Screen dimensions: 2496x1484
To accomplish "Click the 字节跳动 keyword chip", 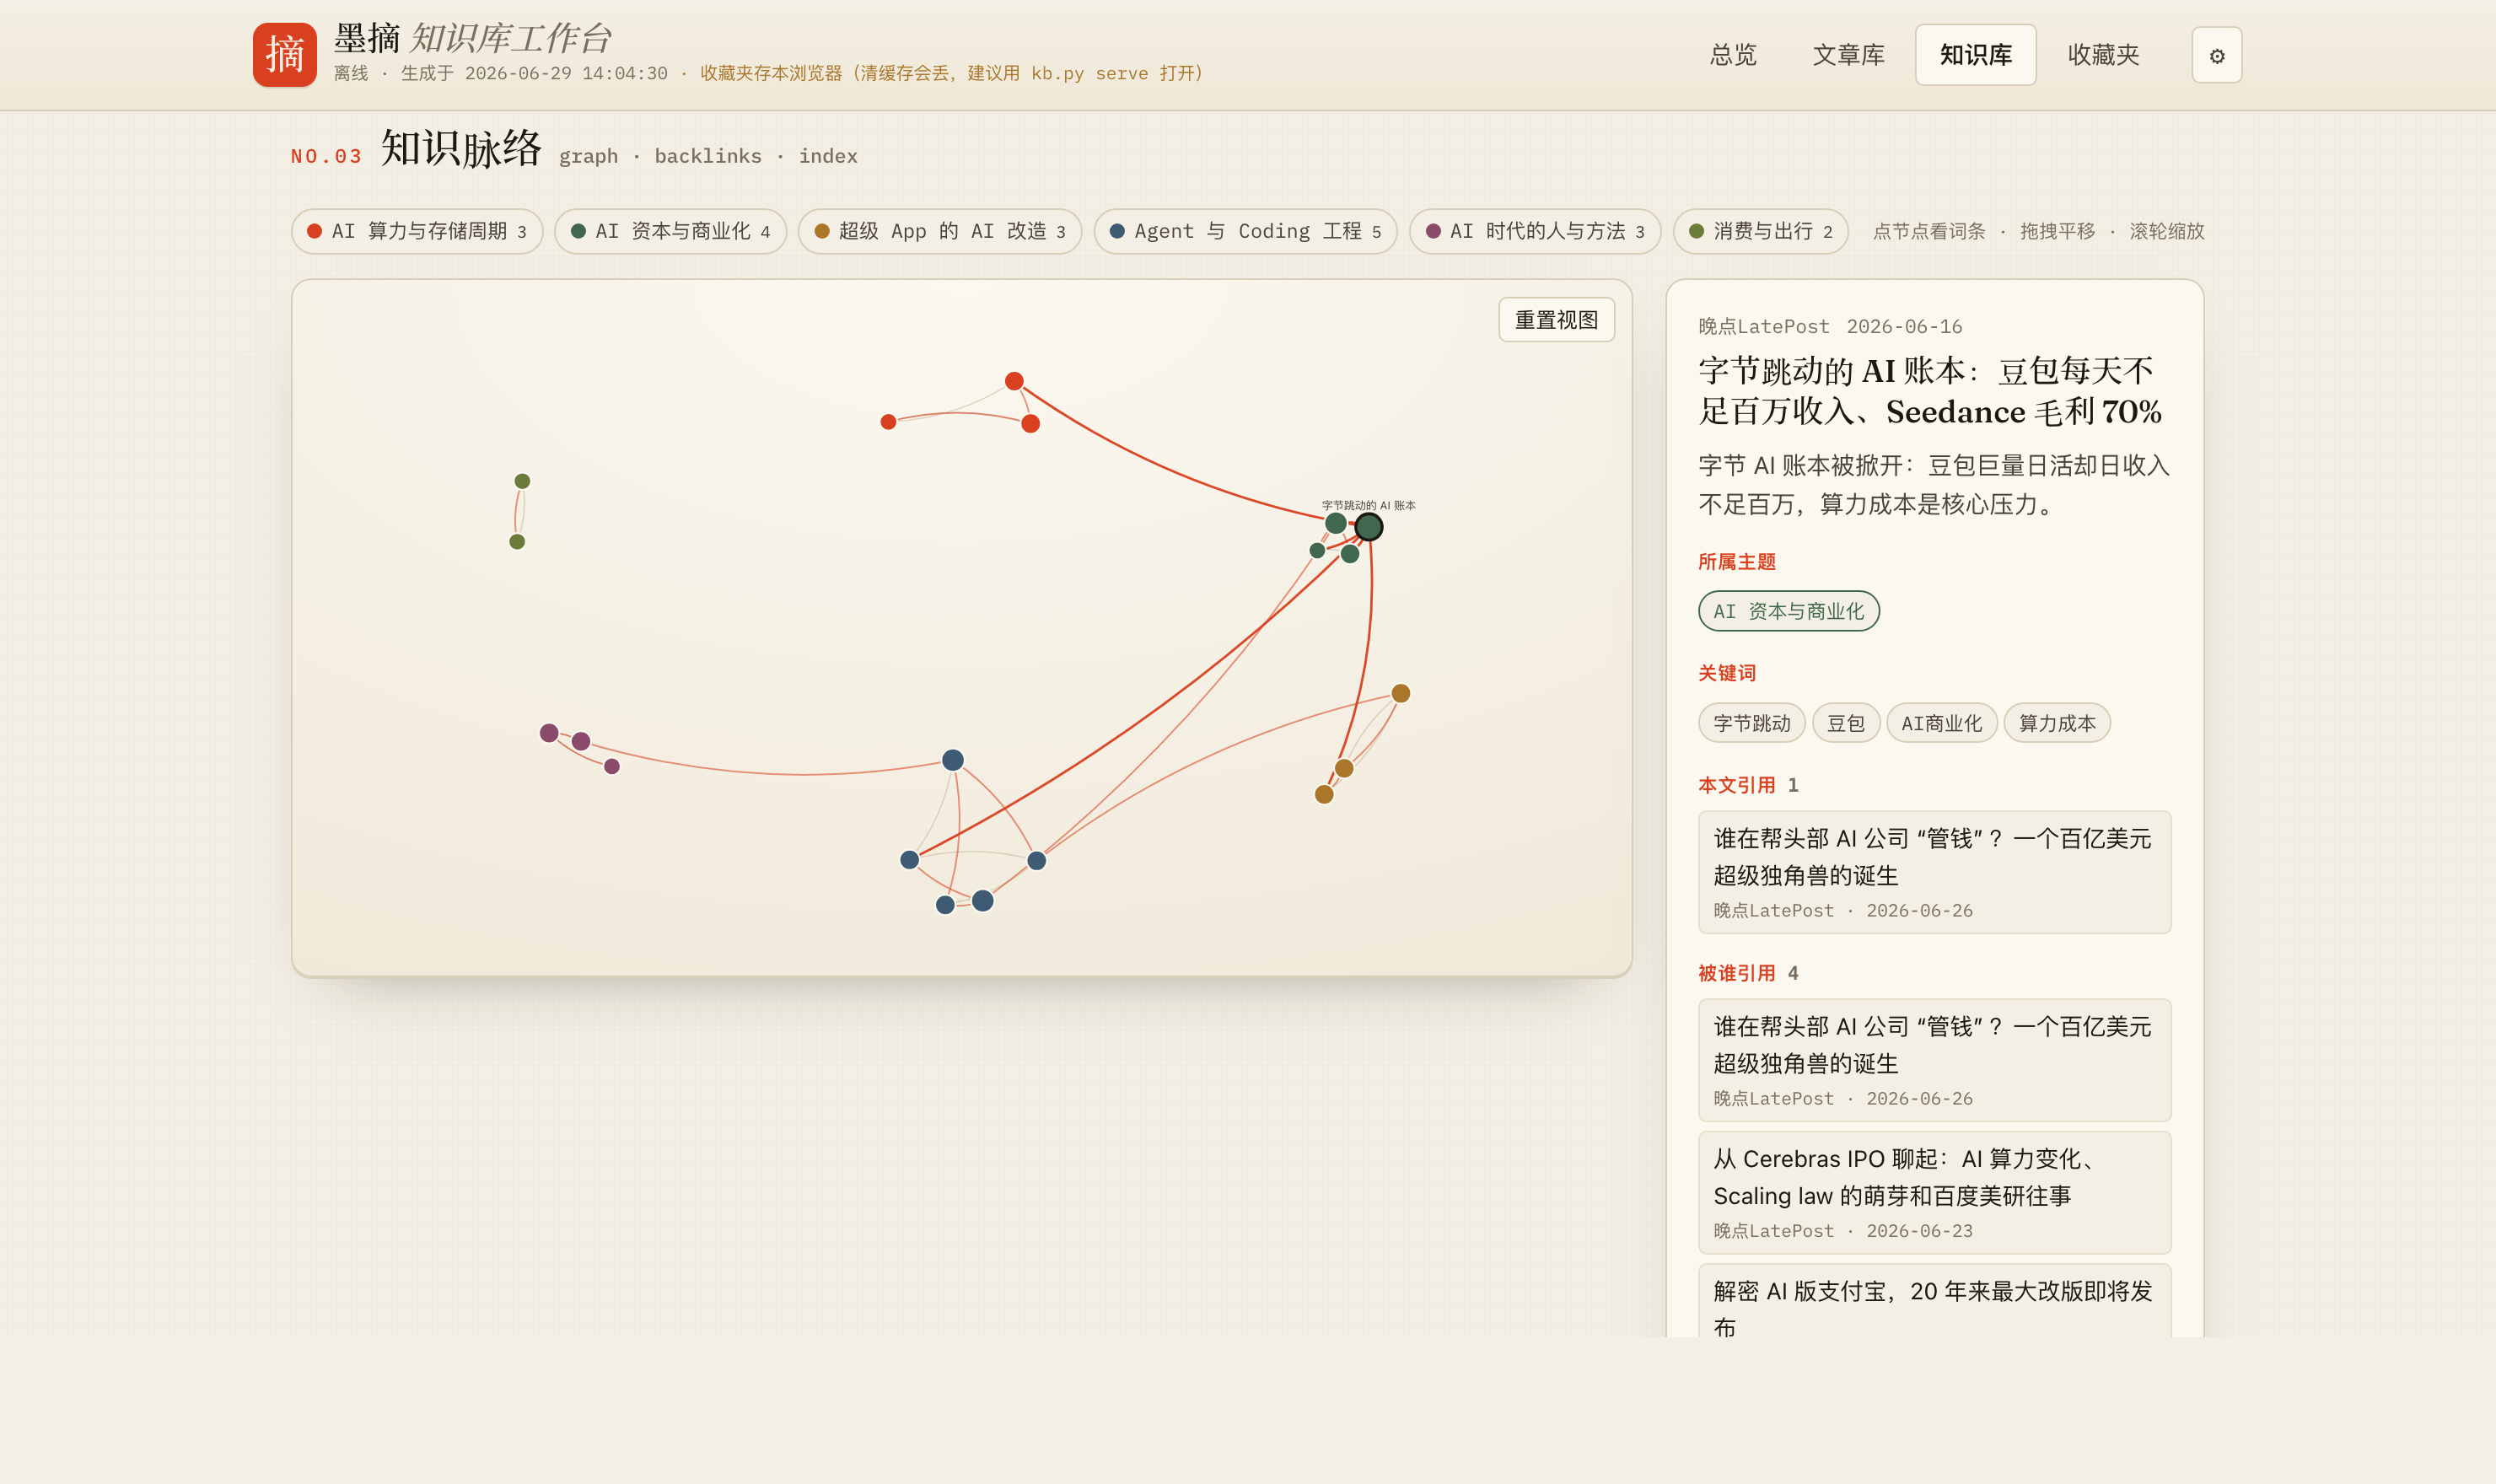I will 1751,723.
